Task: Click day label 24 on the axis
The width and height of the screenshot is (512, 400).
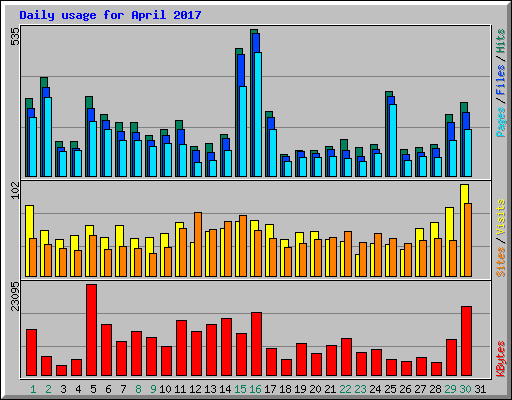Action: pos(375,389)
